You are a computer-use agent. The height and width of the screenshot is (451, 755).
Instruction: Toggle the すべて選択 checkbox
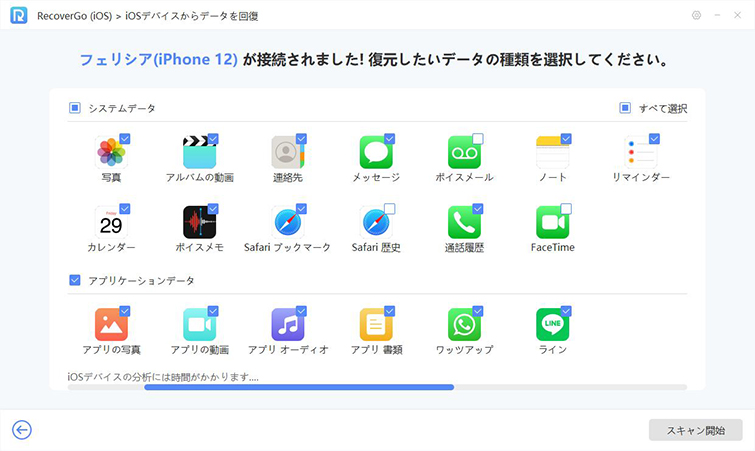pos(625,108)
